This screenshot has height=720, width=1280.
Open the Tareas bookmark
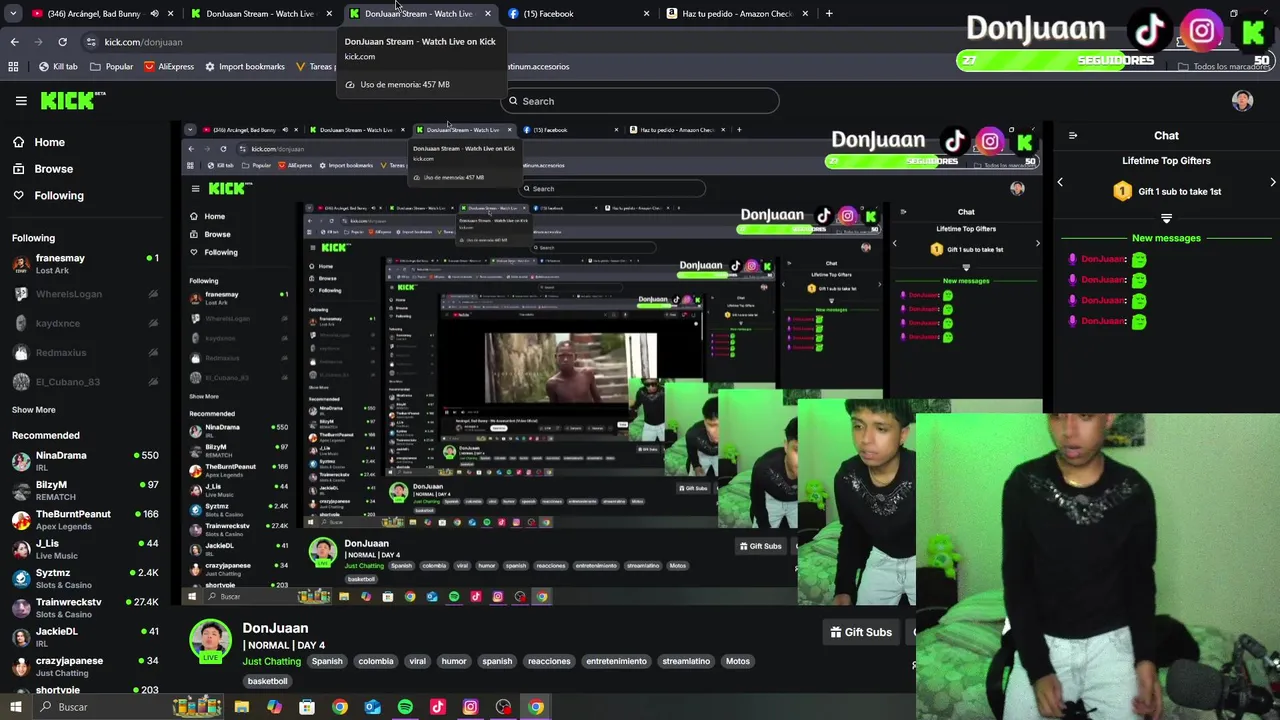[x=315, y=67]
